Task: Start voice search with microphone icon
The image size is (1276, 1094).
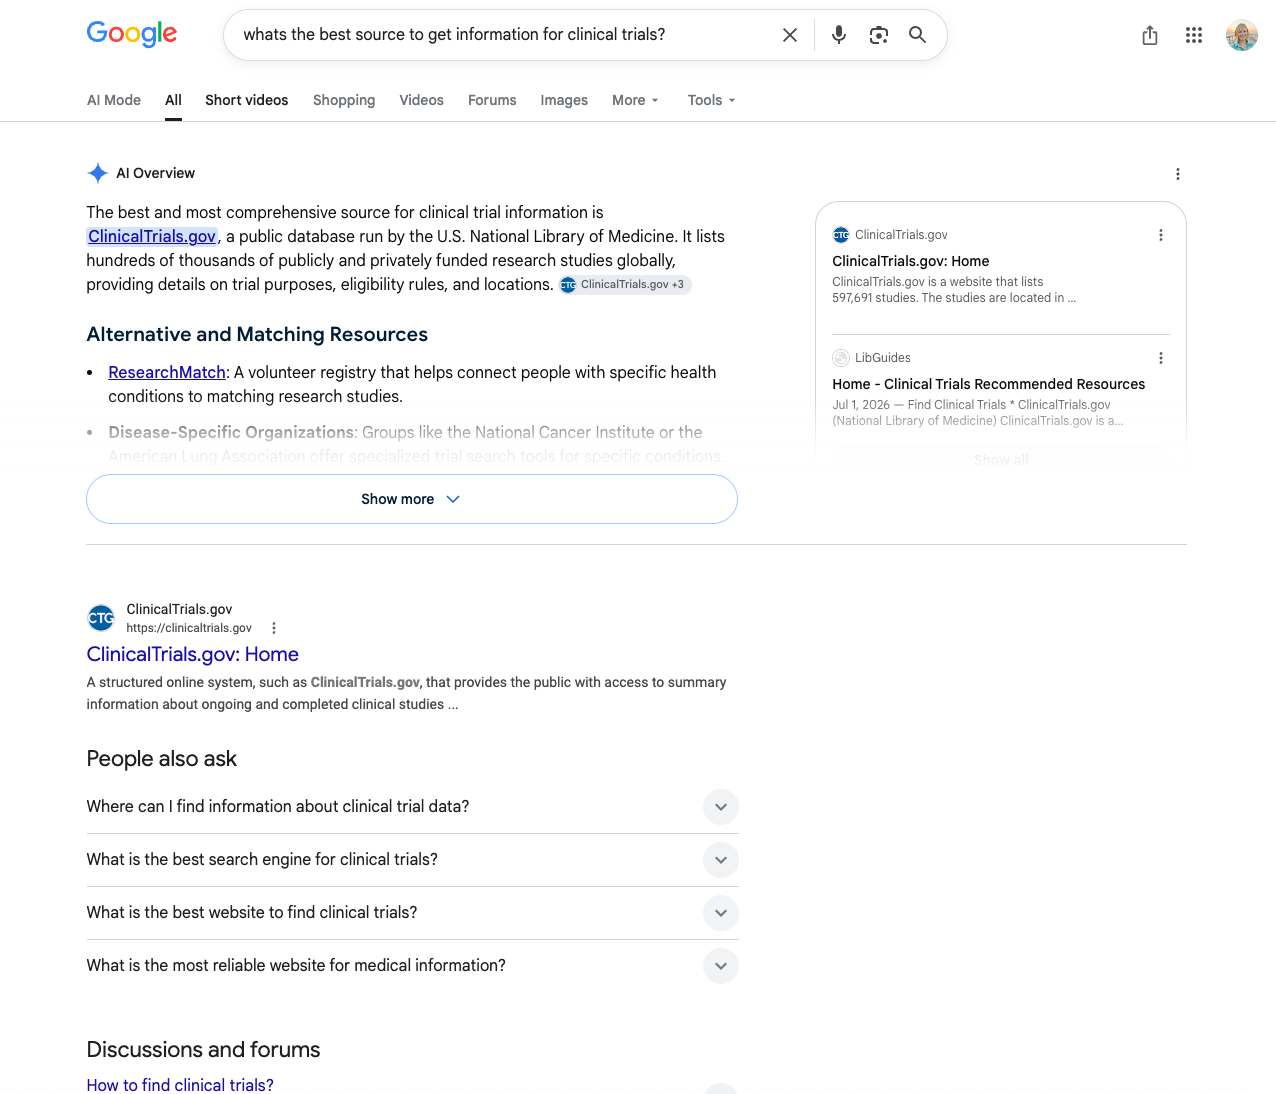Action: click(x=839, y=35)
